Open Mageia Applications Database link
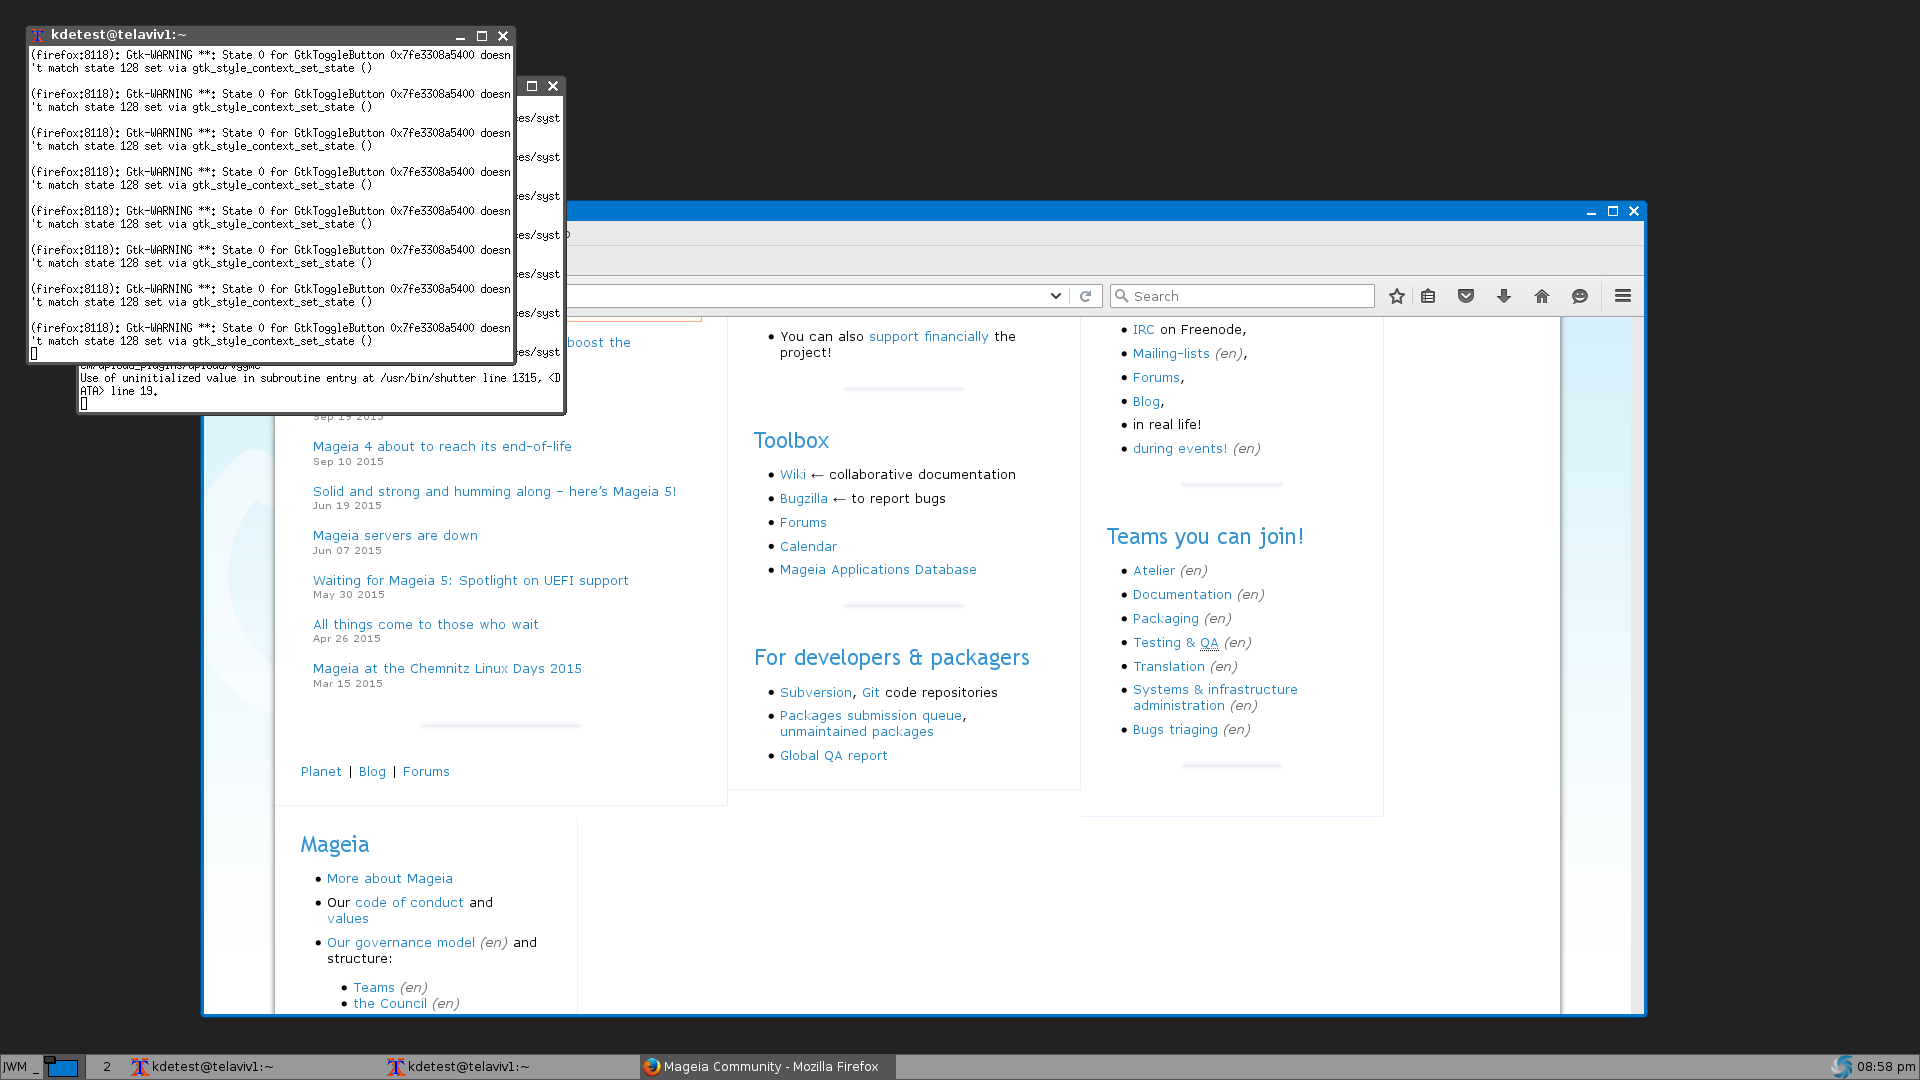The image size is (1920, 1080). (x=878, y=569)
